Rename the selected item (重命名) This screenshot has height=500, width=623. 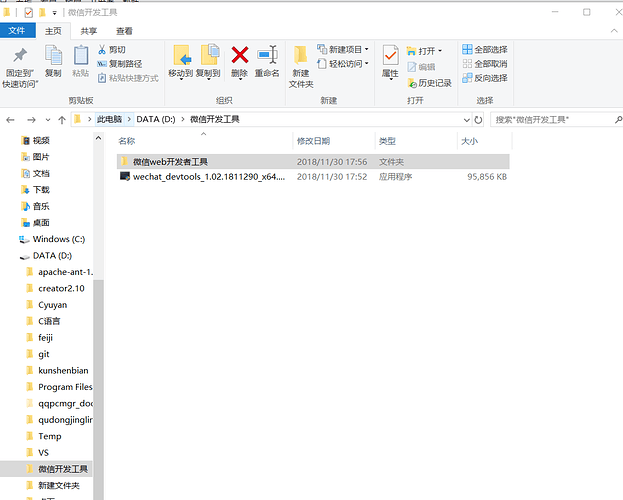(267, 62)
